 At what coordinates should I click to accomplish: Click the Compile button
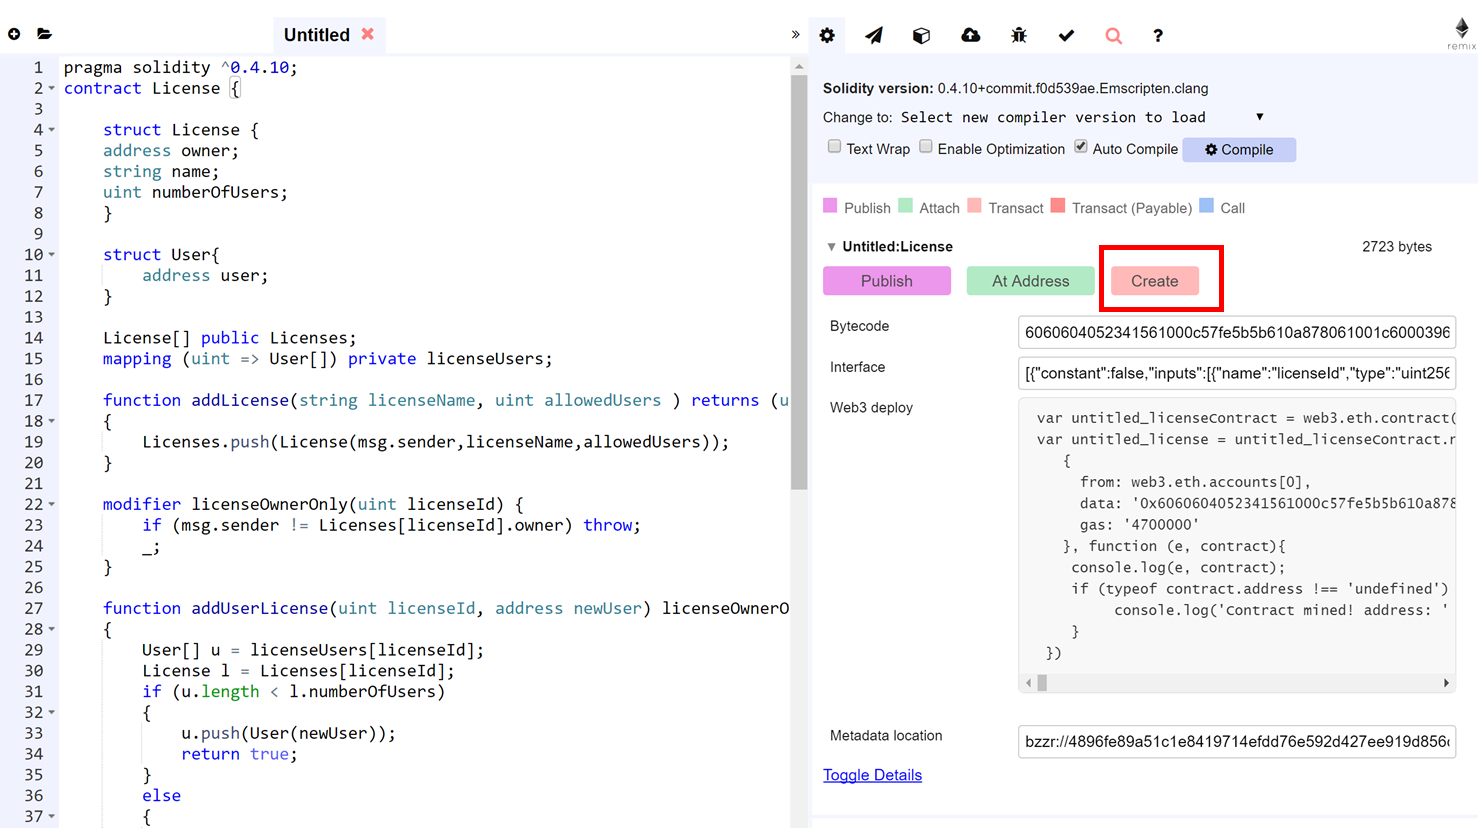1239,150
